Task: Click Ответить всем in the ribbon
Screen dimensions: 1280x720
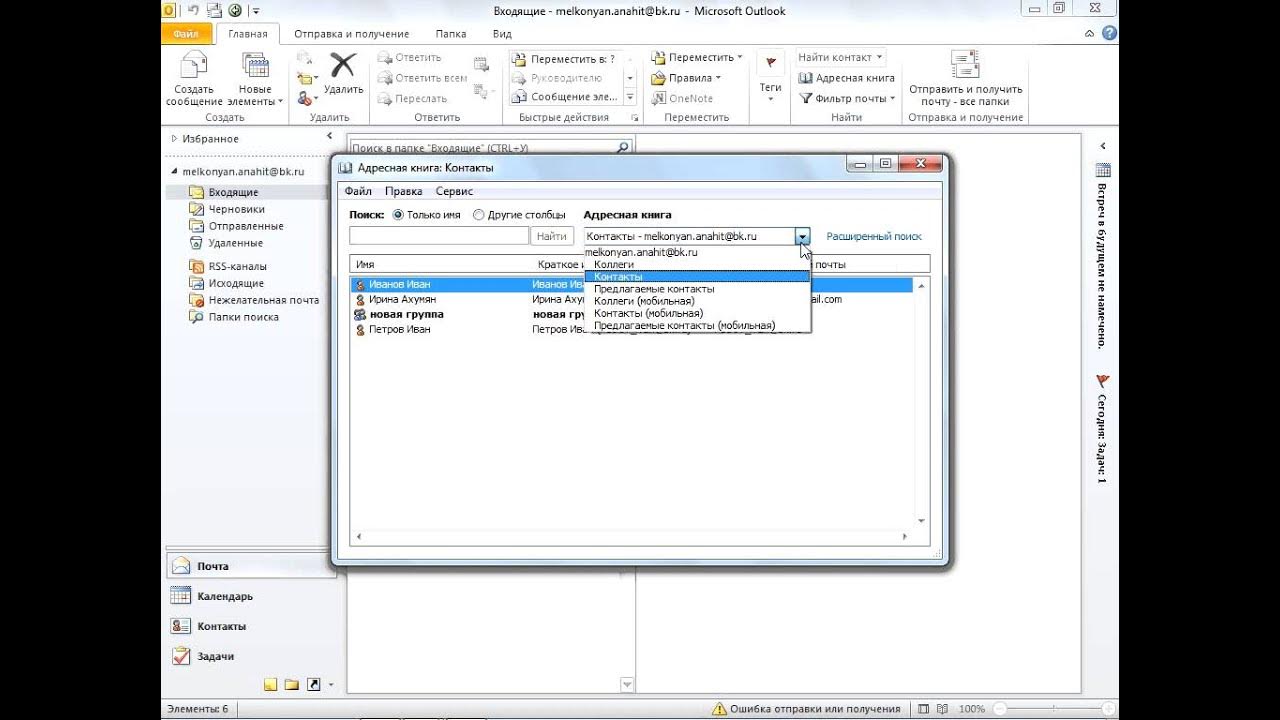Action: pos(422,78)
